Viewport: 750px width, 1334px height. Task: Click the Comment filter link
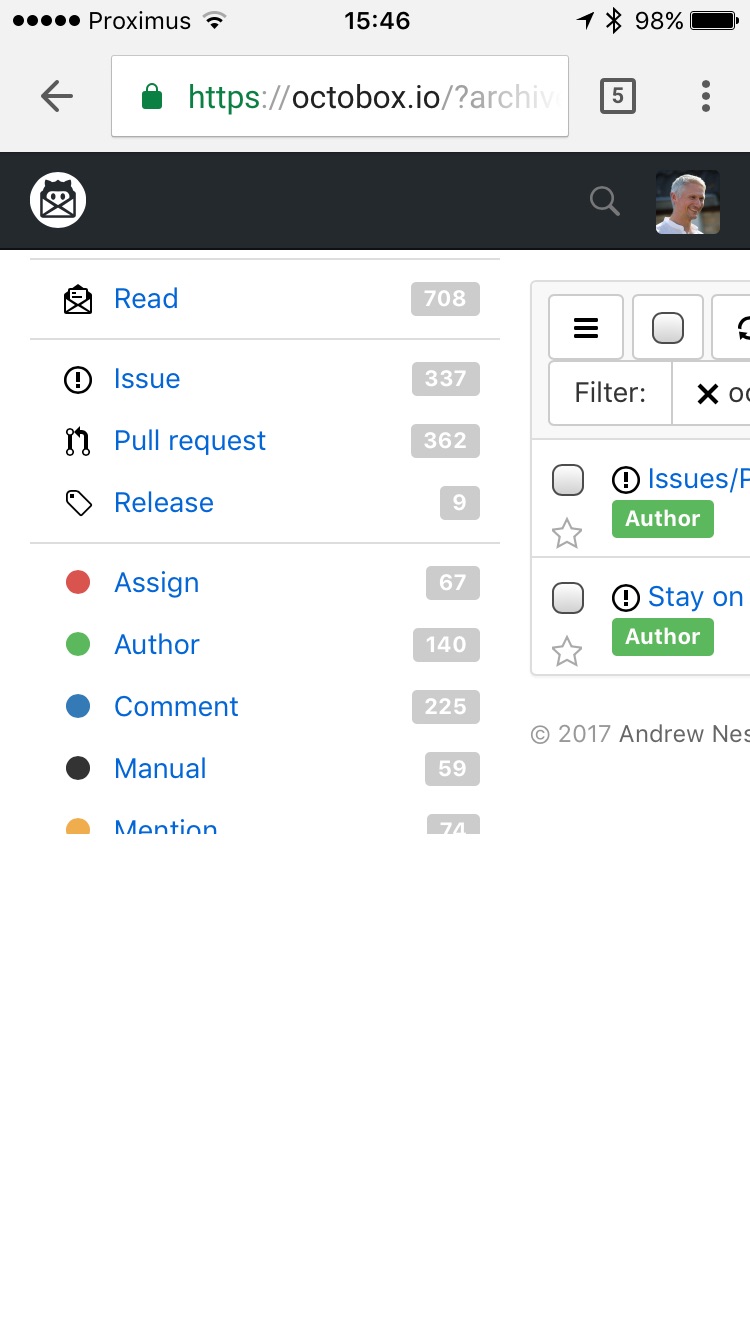click(x=176, y=707)
